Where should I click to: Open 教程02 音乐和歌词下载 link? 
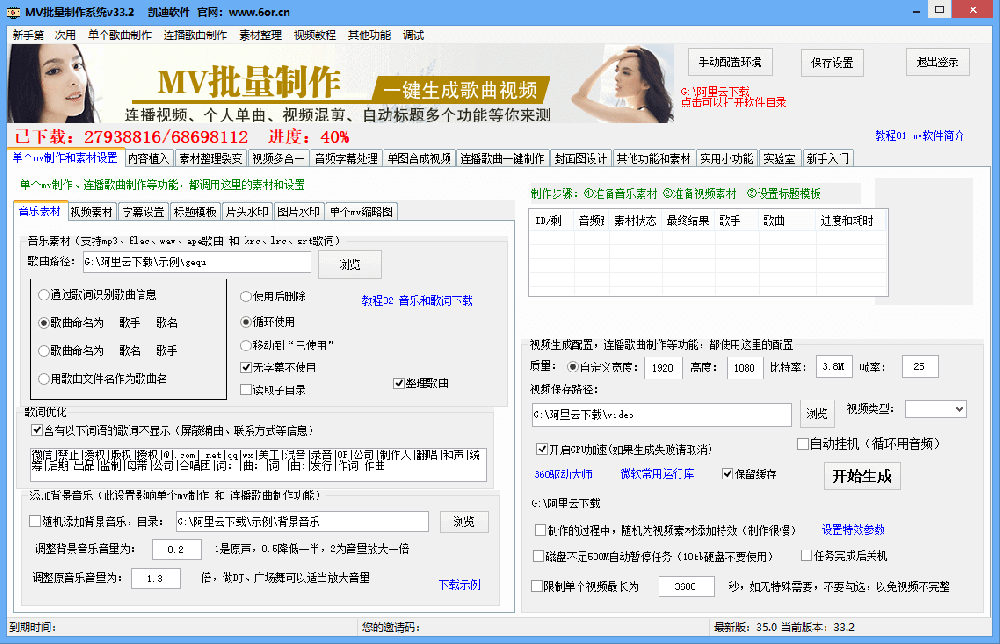click(x=416, y=300)
